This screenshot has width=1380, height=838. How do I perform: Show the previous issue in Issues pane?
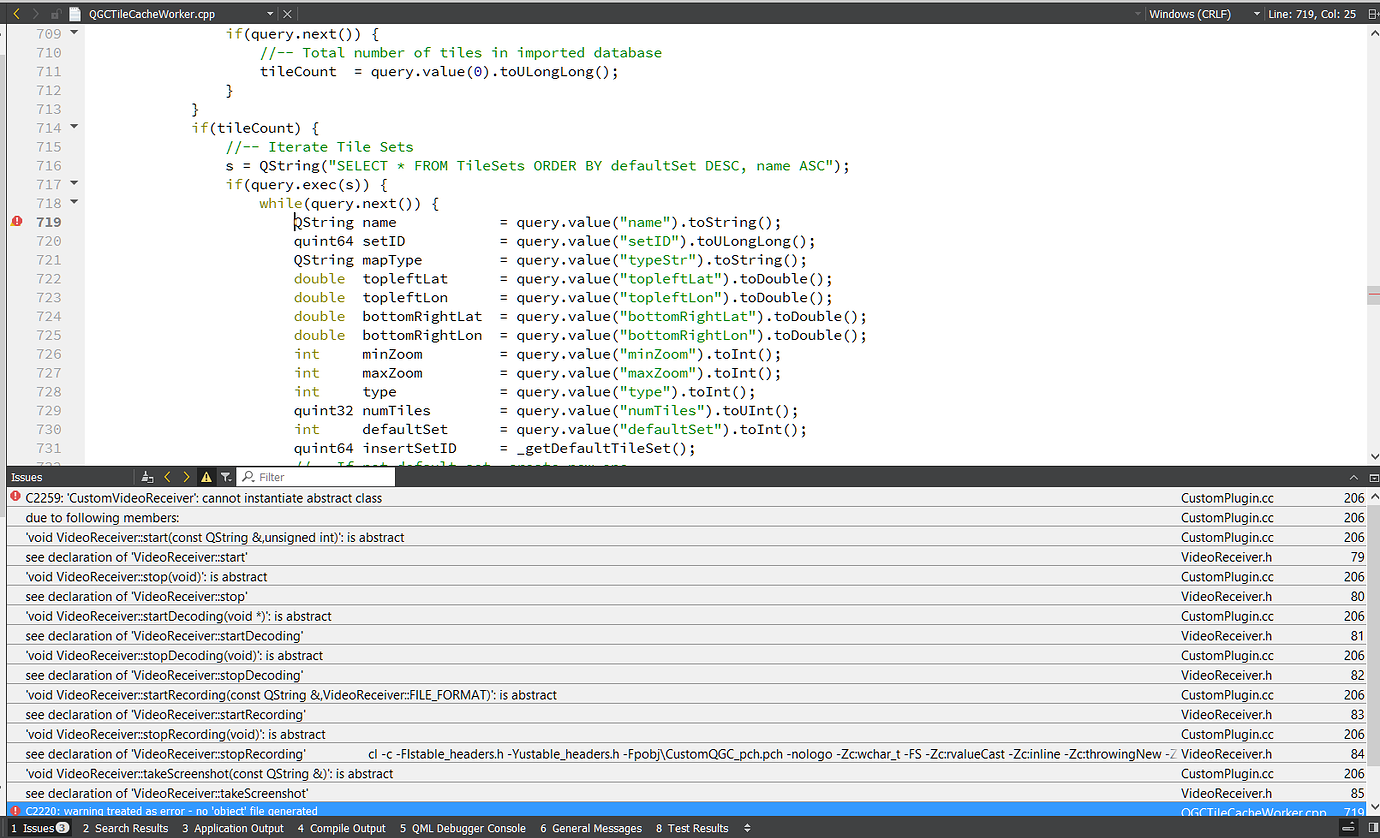point(167,477)
